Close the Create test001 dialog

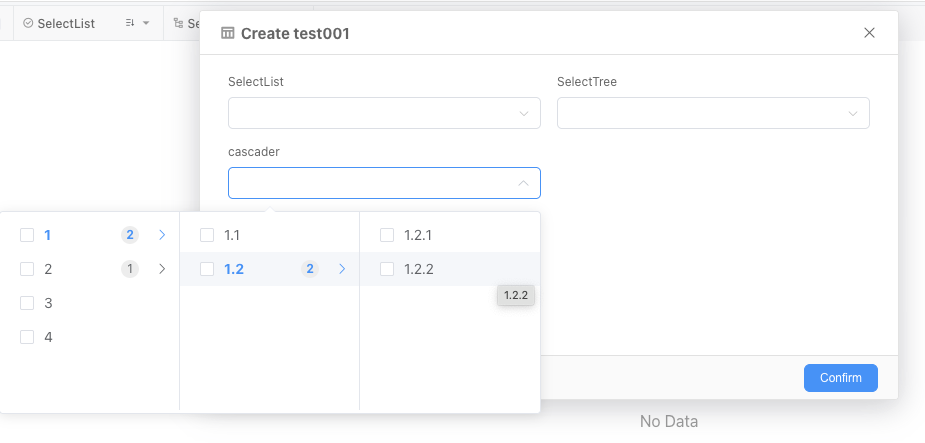click(869, 33)
